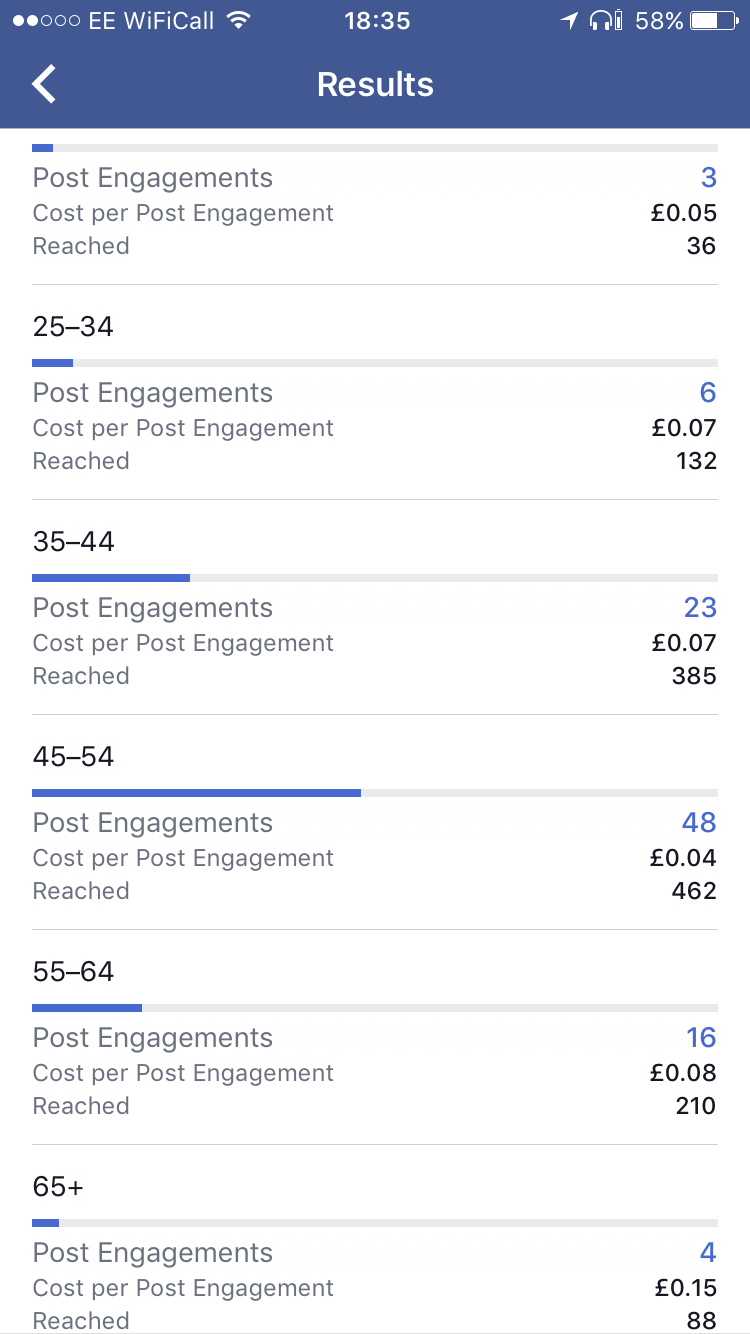This screenshot has height=1334, width=750.
Task: Tap the back arrow in header
Action: (45, 84)
